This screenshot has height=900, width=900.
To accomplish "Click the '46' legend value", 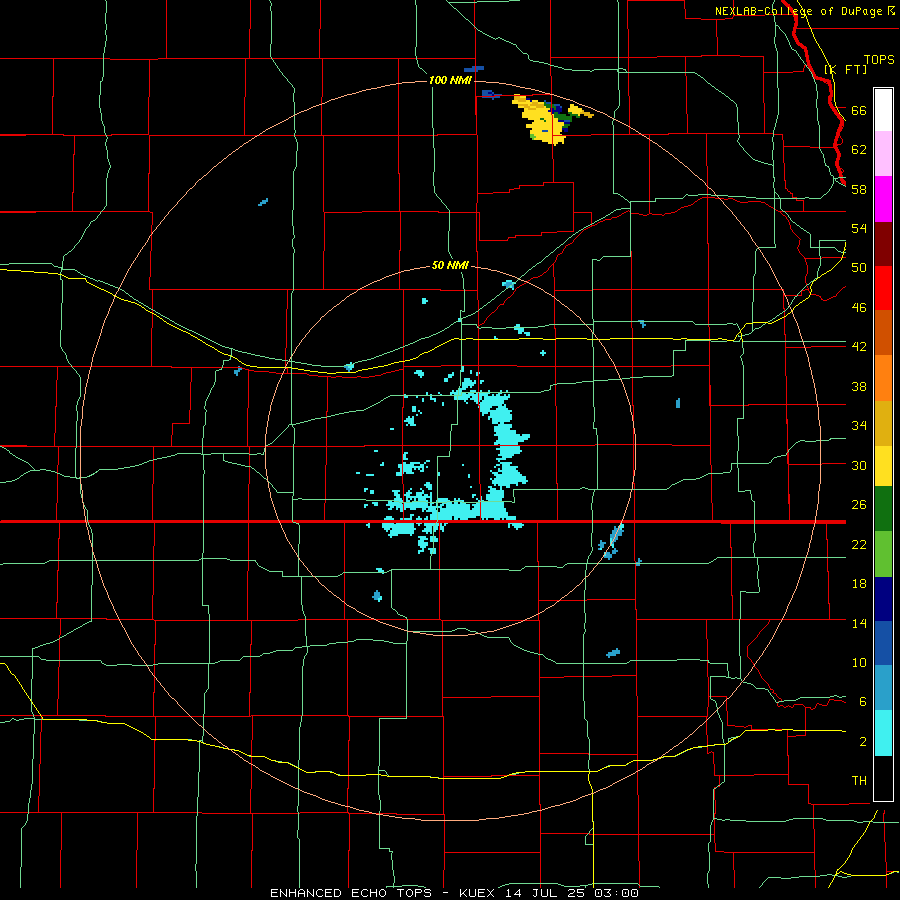I will tap(859, 308).
